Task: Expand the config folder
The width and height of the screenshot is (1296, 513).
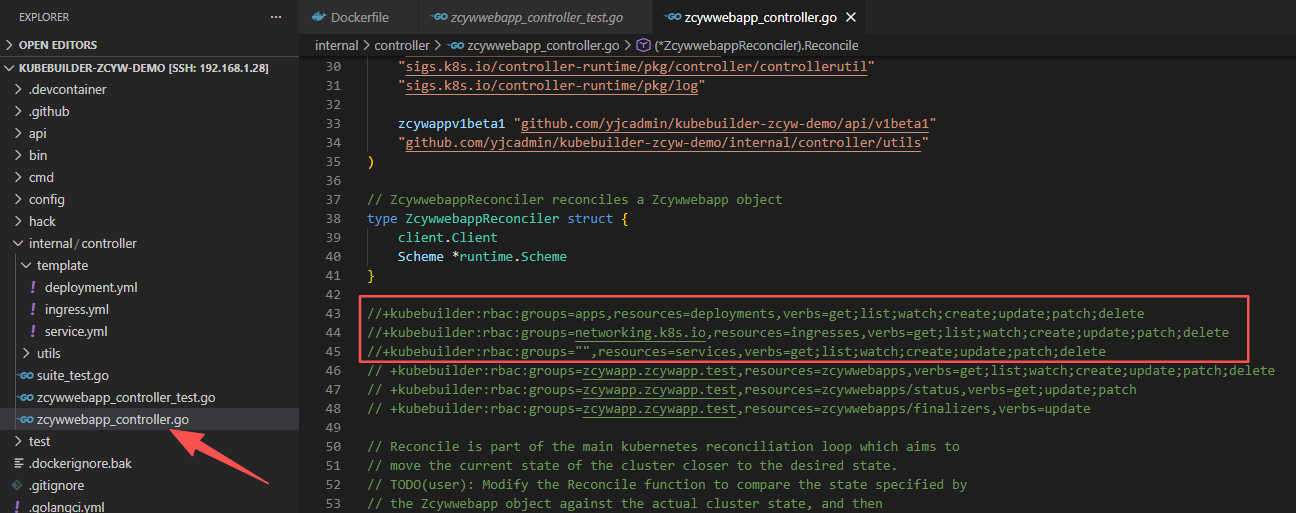Action: (x=46, y=199)
